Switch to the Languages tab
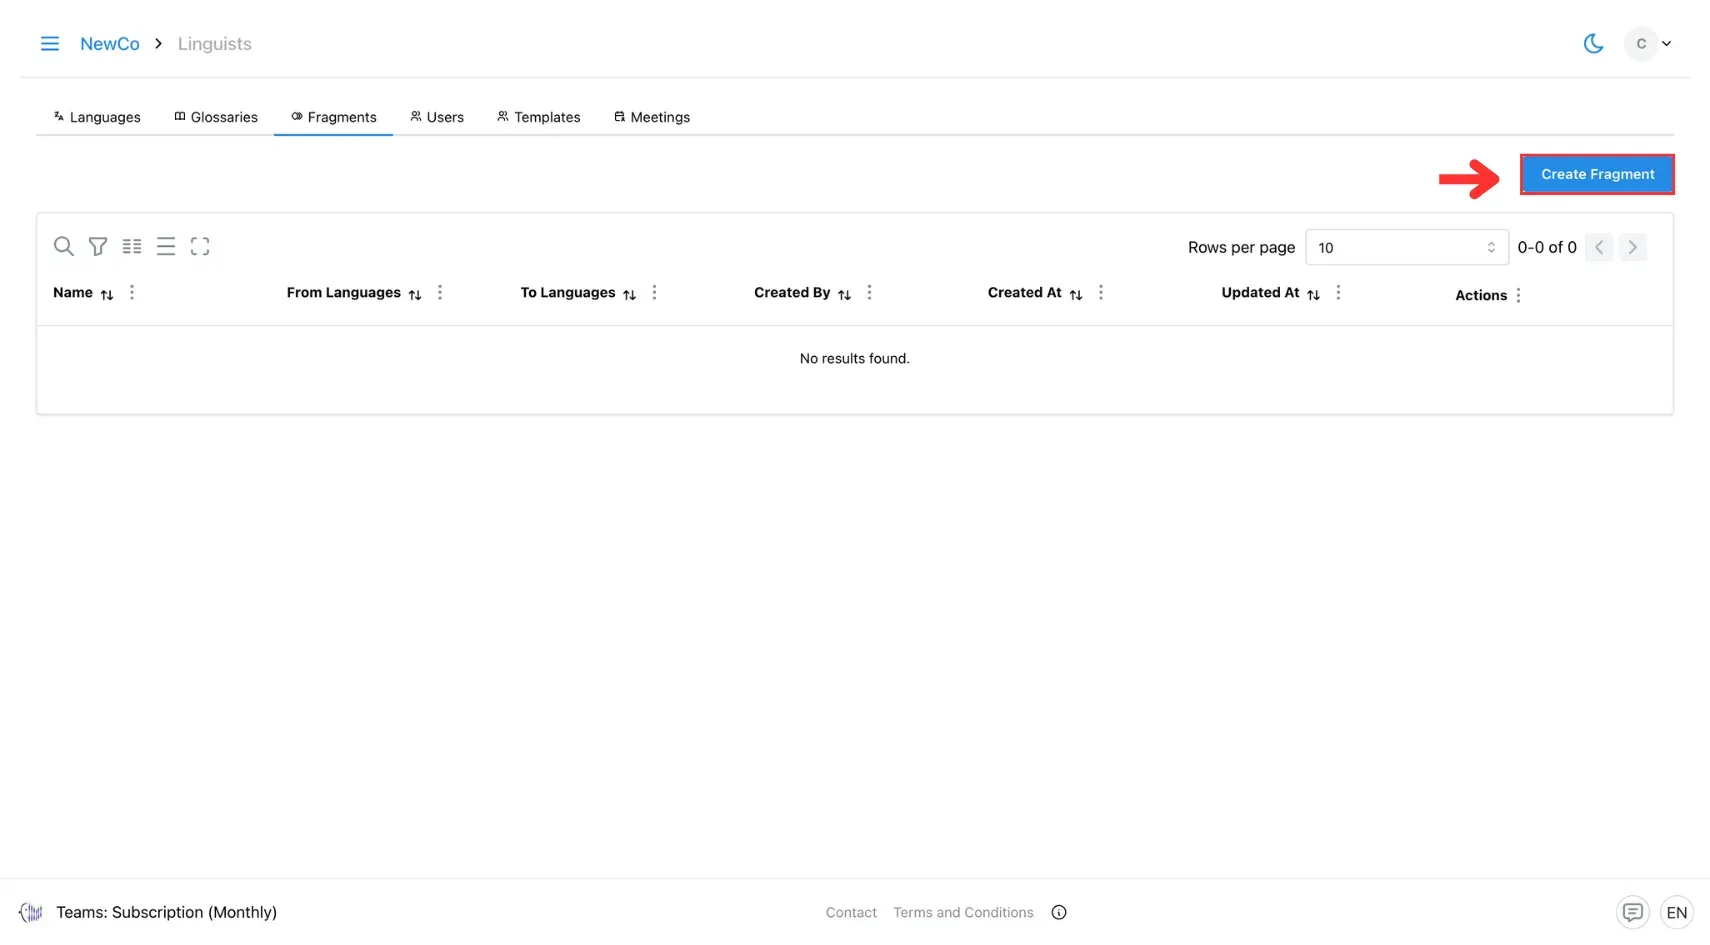1710x945 pixels. pyautogui.click(x=97, y=117)
